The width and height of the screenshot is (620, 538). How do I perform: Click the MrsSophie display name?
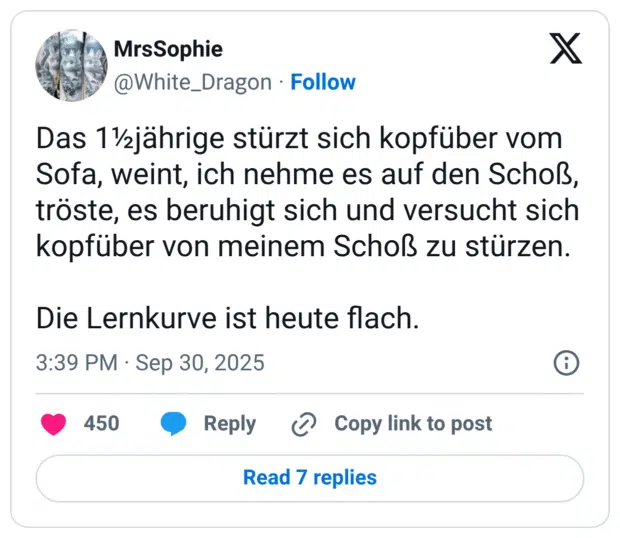[x=168, y=49]
